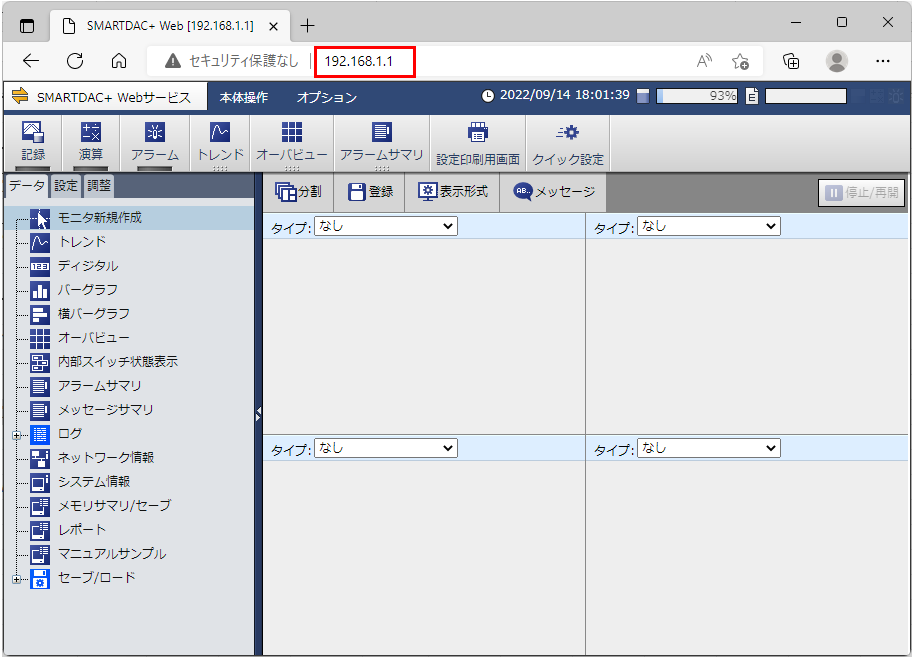Expand the ログ tree node
915x659 pixels.
click(x=15, y=435)
